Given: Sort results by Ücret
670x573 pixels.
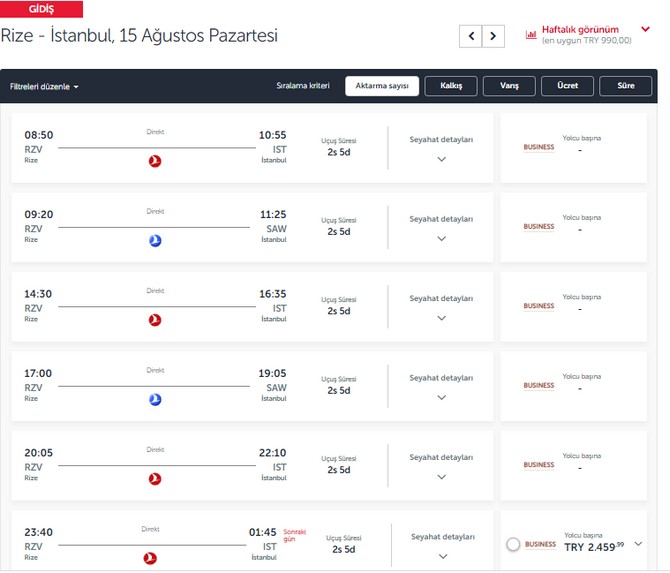Looking at the screenshot, I should [567, 86].
